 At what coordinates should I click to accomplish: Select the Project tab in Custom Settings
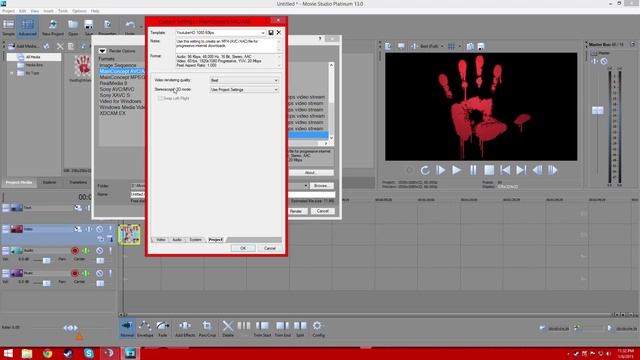[216, 240]
